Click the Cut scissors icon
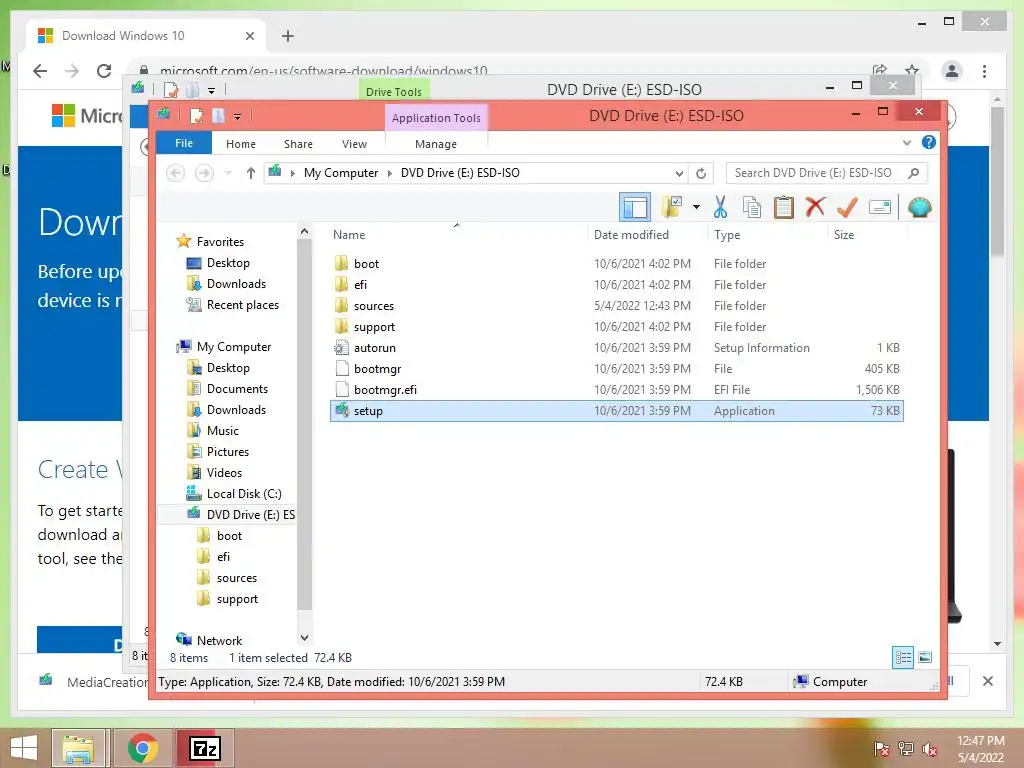 coord(720,207)
